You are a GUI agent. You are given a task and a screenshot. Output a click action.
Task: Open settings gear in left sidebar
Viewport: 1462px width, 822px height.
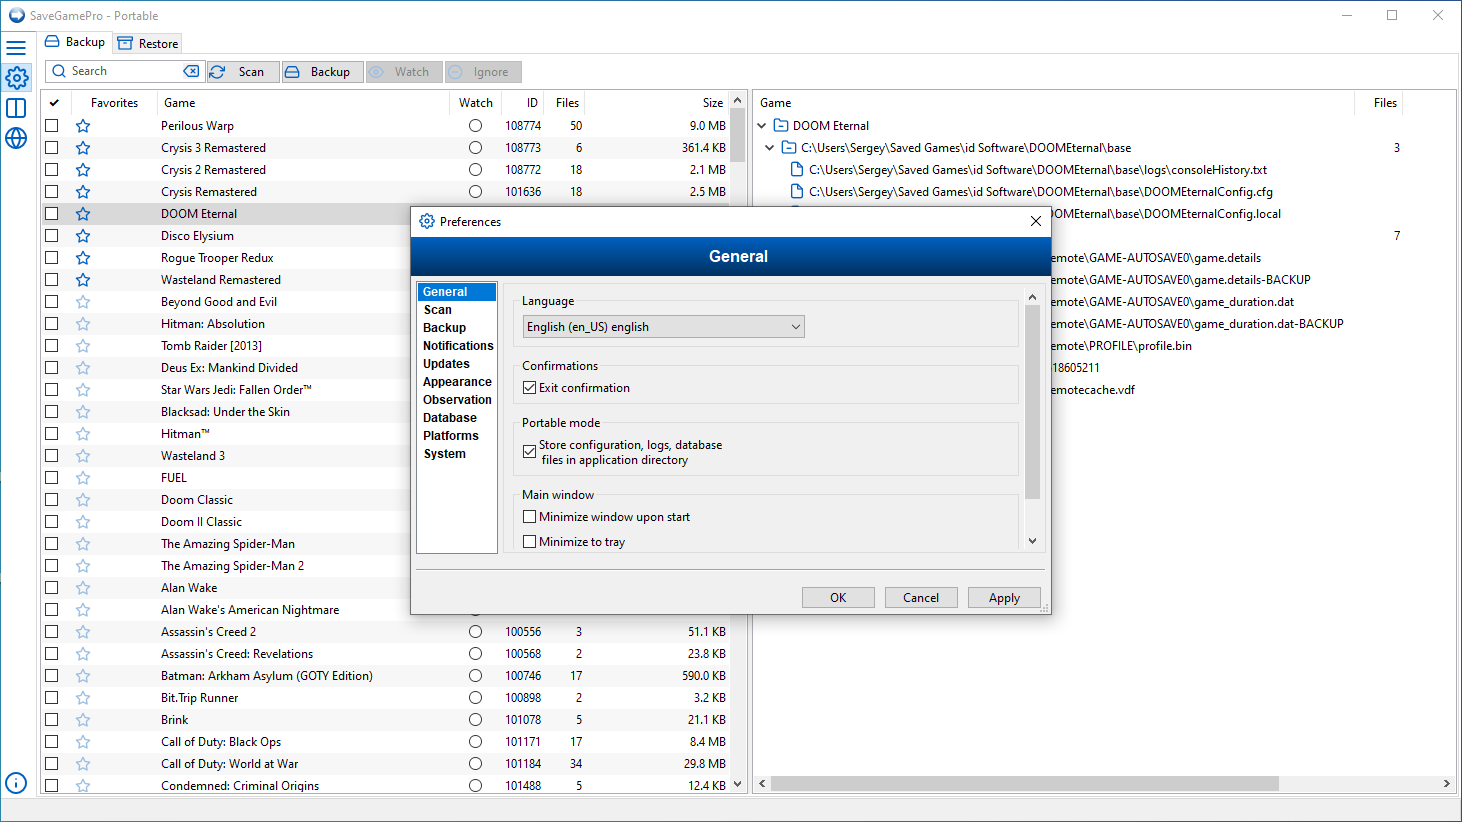16,77
